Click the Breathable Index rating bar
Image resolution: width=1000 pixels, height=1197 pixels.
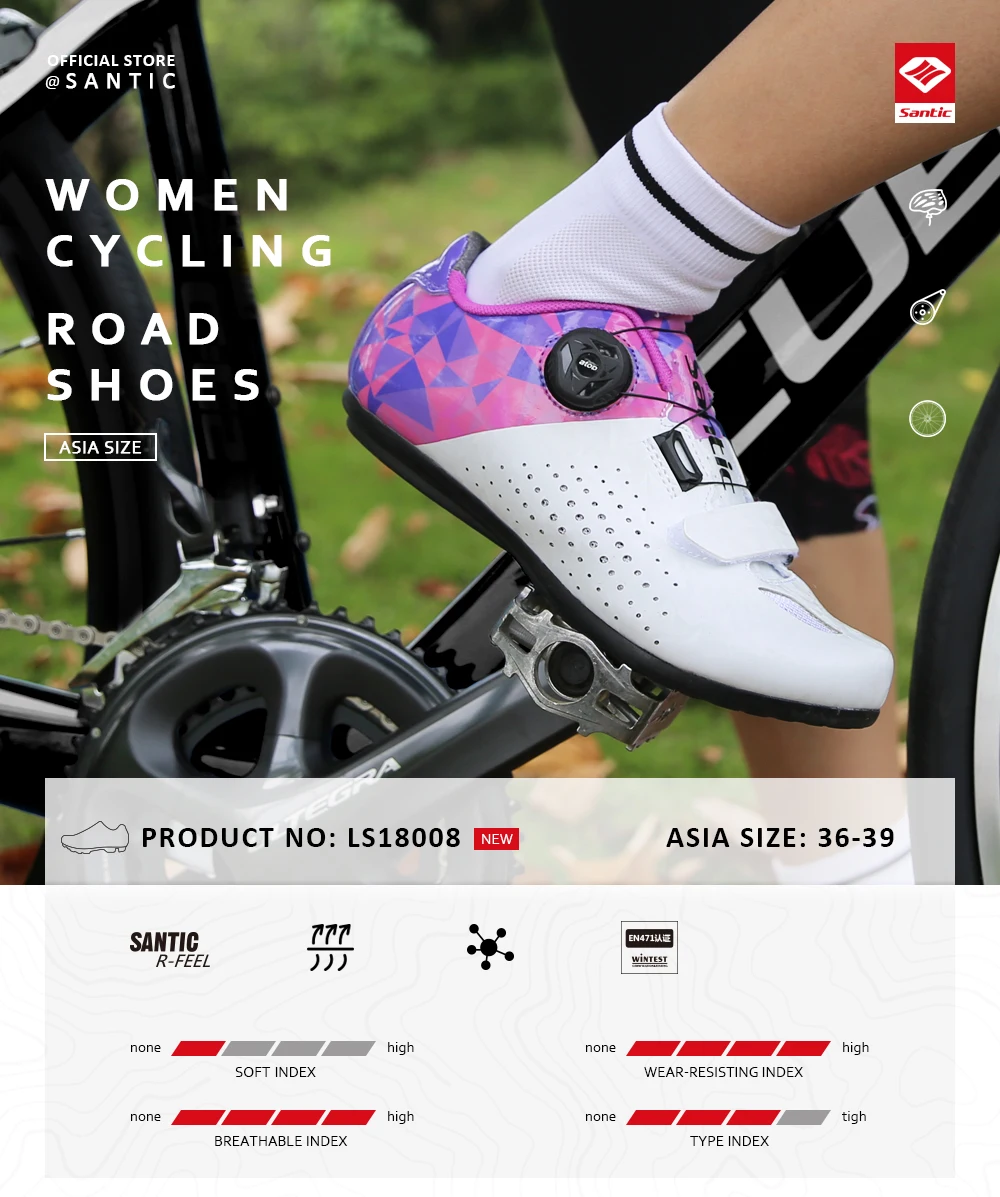click(x=273, y=1118)
